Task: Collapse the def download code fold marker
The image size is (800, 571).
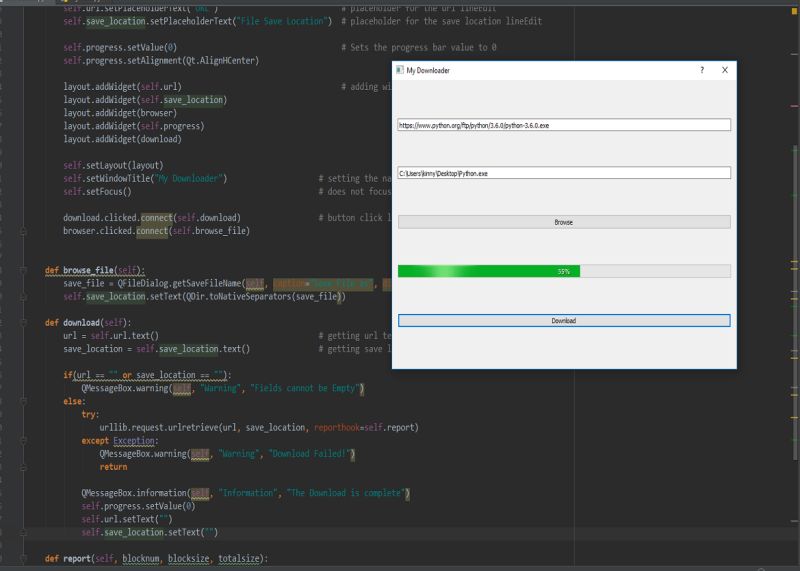Action: coord(23,322)
